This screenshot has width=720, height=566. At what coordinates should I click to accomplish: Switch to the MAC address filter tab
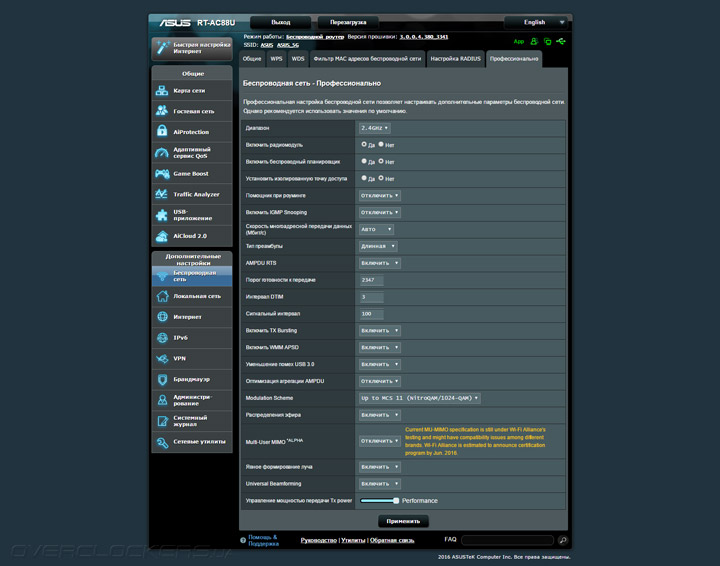pos(367,59)
